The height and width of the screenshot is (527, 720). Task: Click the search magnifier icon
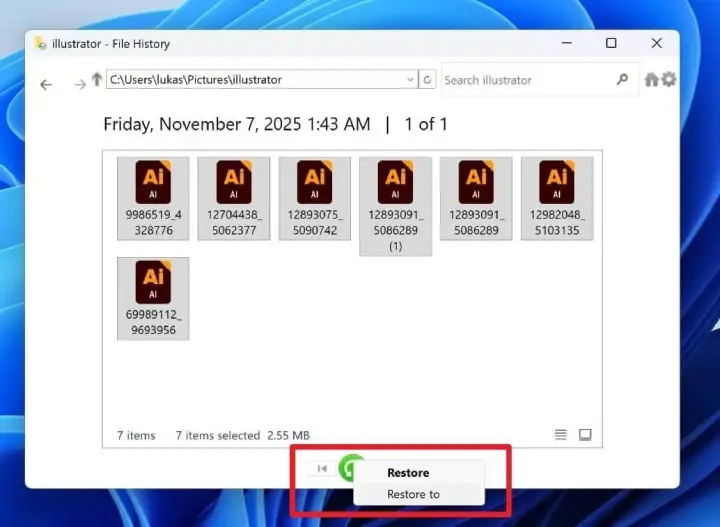tap(622, 80)
